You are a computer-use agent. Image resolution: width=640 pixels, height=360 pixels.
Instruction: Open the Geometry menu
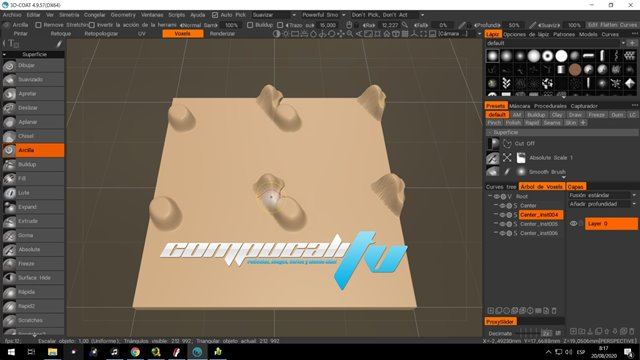pos(123,15)
